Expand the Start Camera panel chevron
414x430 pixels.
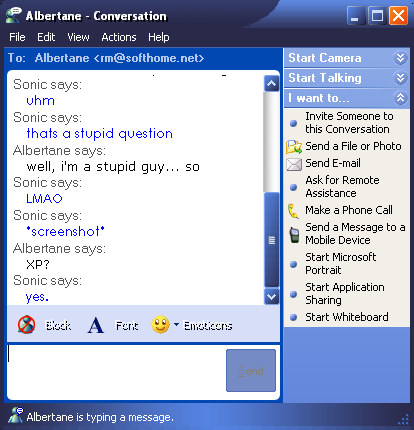(400, 58)
